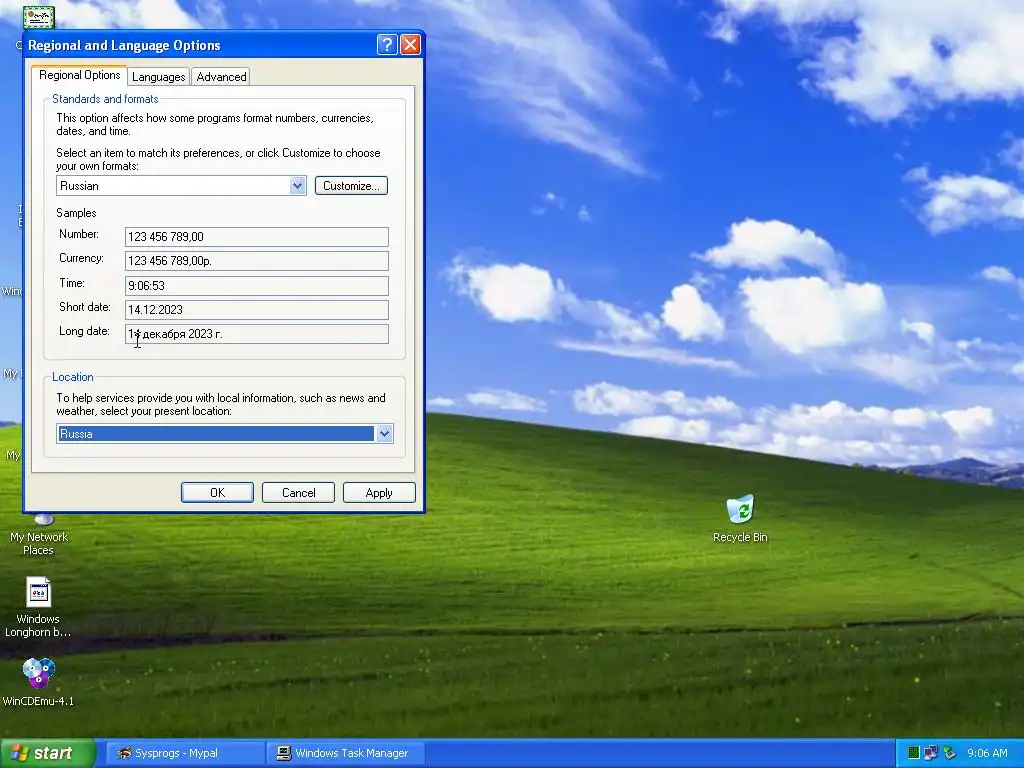Switch to Sysprogs - Mypal taskbar window
Screen dimensions: 1024x768
185,753
